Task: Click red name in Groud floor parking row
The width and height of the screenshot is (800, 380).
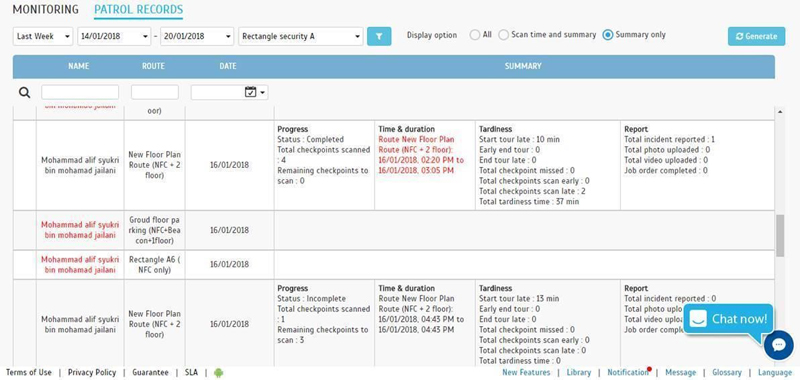Action: (80, 230)
